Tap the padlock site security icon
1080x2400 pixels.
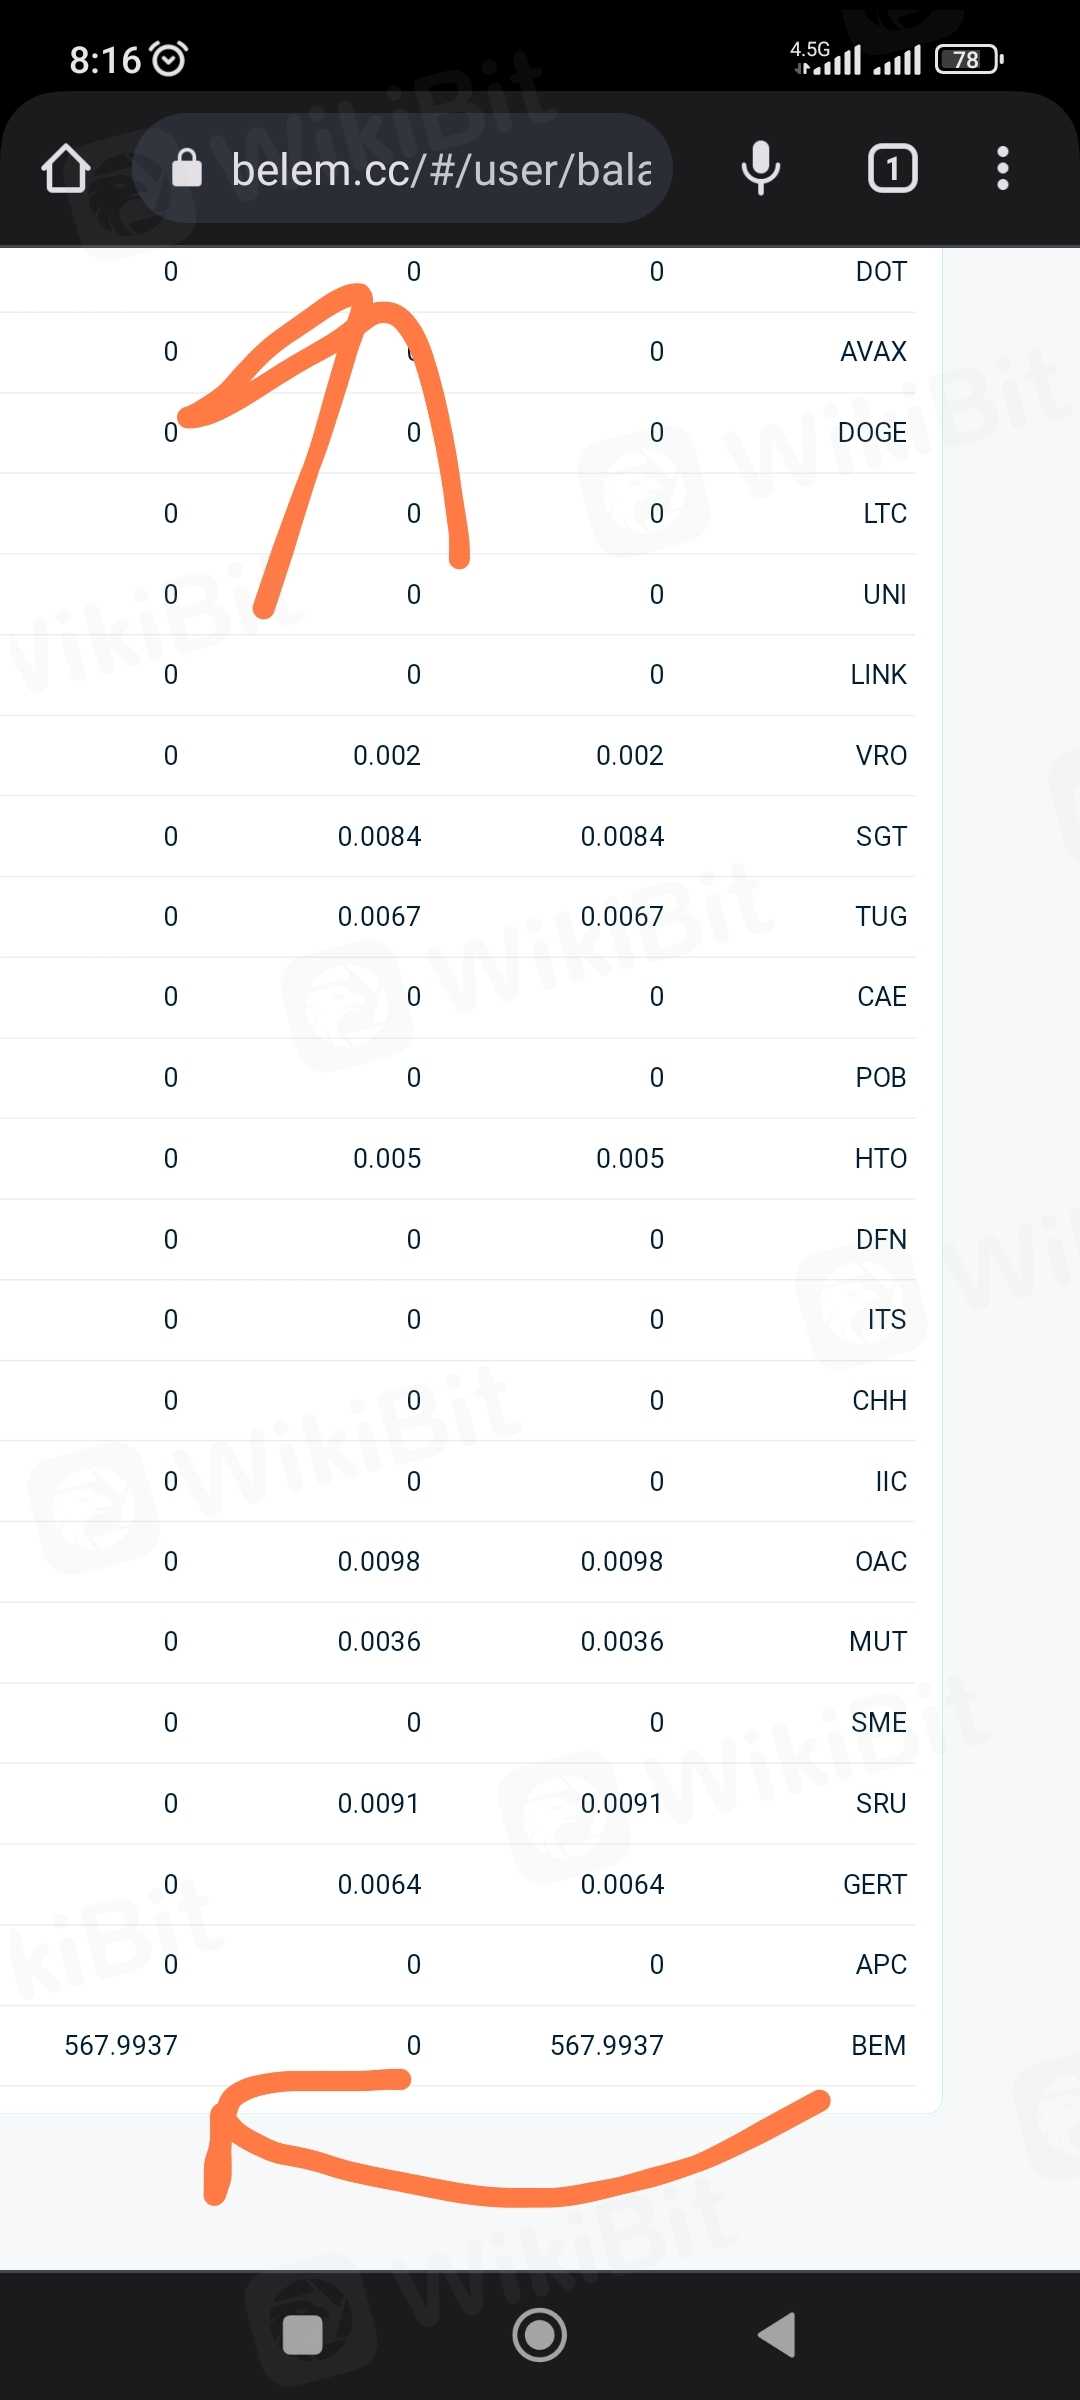coord(186,168)
